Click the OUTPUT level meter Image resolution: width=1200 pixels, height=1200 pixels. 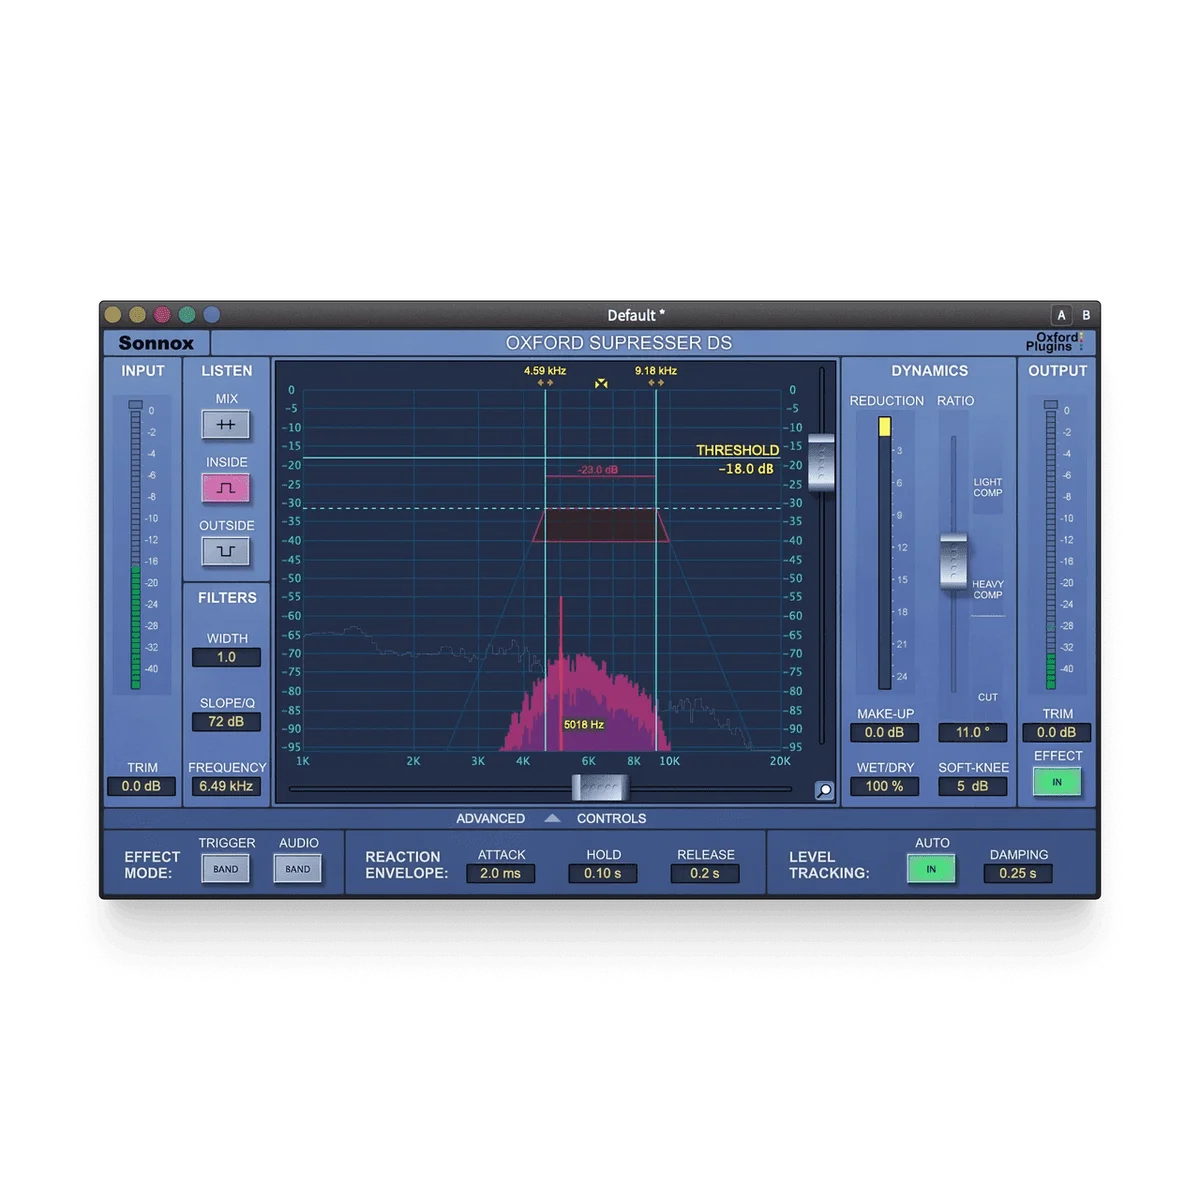[1050, 546]
